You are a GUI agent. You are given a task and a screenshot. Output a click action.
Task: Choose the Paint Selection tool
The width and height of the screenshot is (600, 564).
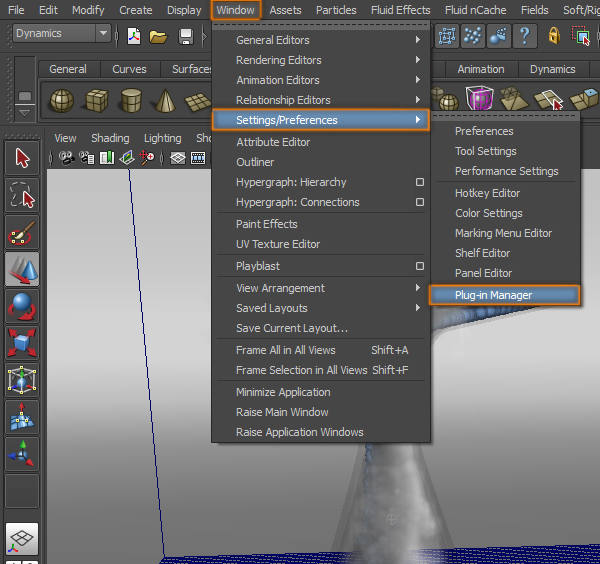point(22,232)
